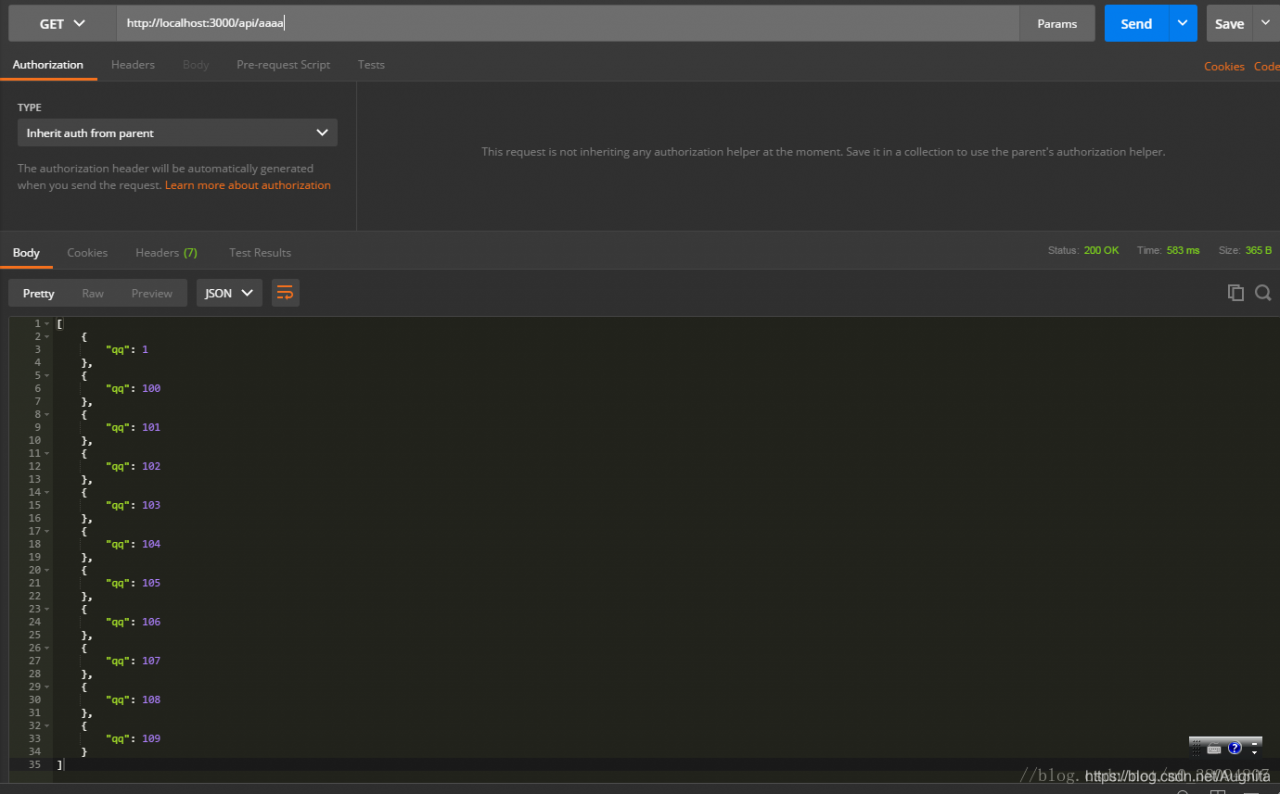Click the "qq": 100 line in the response
1280x794 pixels.
tap(133, 389)
